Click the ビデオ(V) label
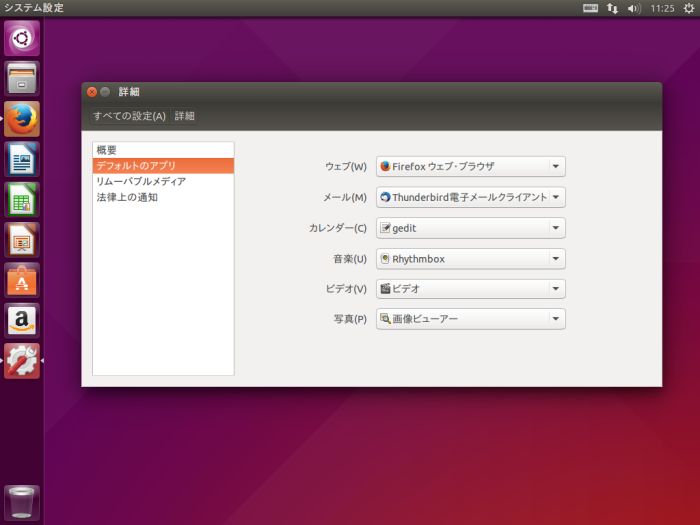700x525 pixels. coord(346,289)
